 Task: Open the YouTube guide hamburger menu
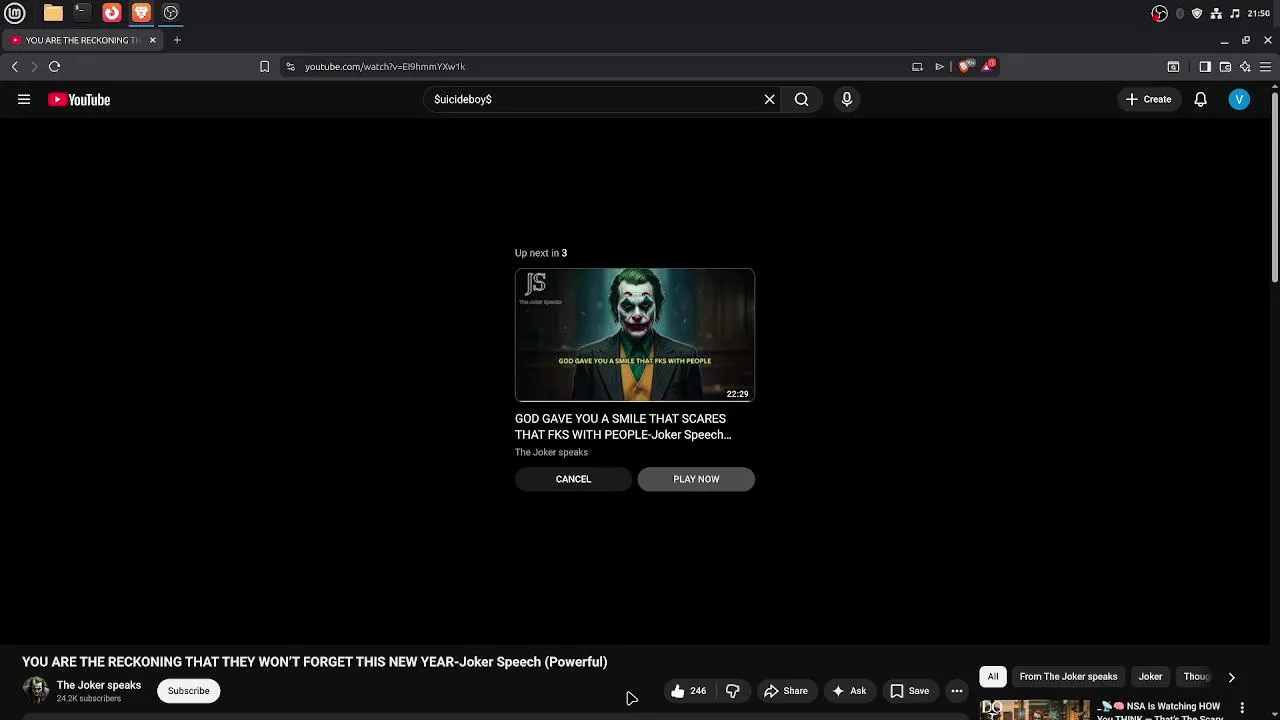(x=24, y=99)
